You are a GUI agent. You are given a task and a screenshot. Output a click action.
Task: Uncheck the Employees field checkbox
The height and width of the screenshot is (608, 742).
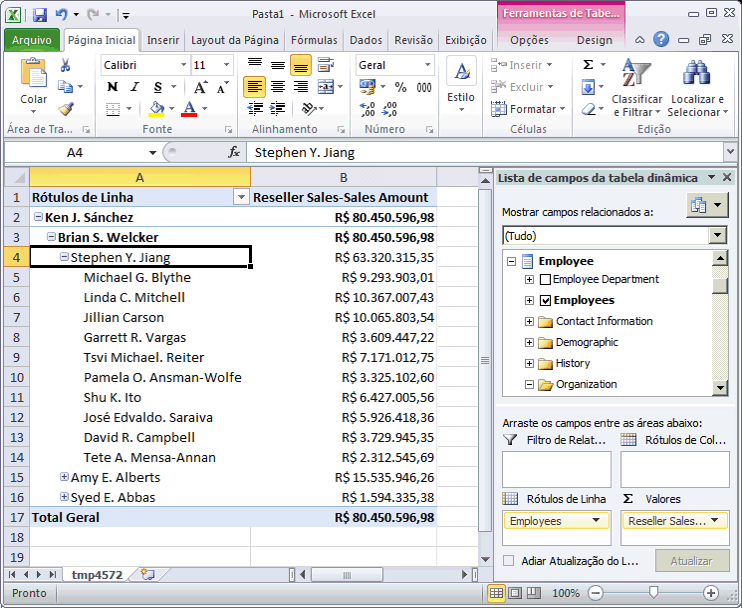pos(545,300)
